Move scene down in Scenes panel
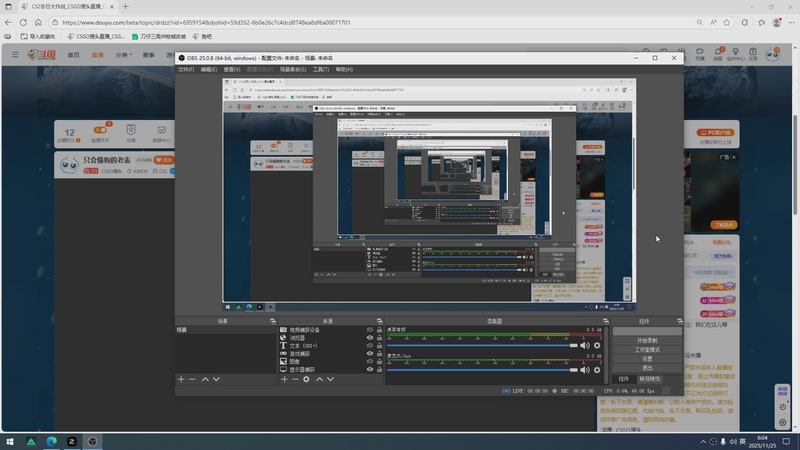Viewport: 800px width, 450px height. tap(216, 379)
